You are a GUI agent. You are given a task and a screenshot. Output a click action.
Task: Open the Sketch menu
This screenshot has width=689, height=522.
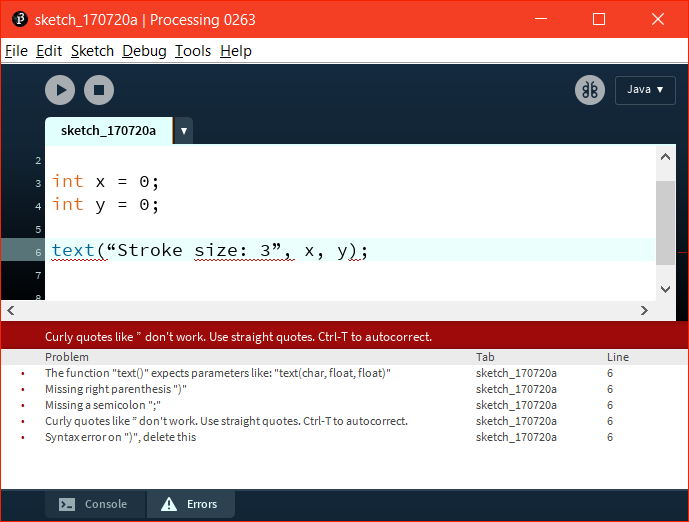point(92,51)
